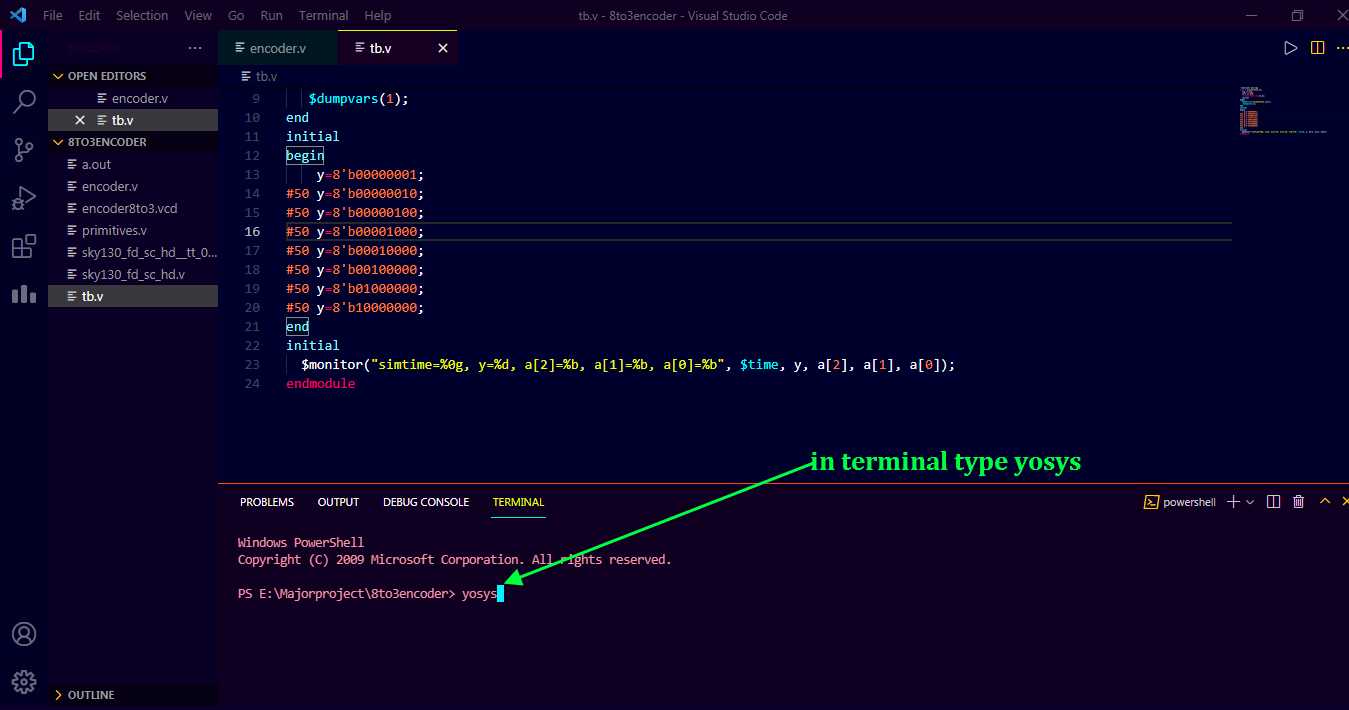Open encoder8to3.vcd file
1349x710 pixels.
pos(133,208)
